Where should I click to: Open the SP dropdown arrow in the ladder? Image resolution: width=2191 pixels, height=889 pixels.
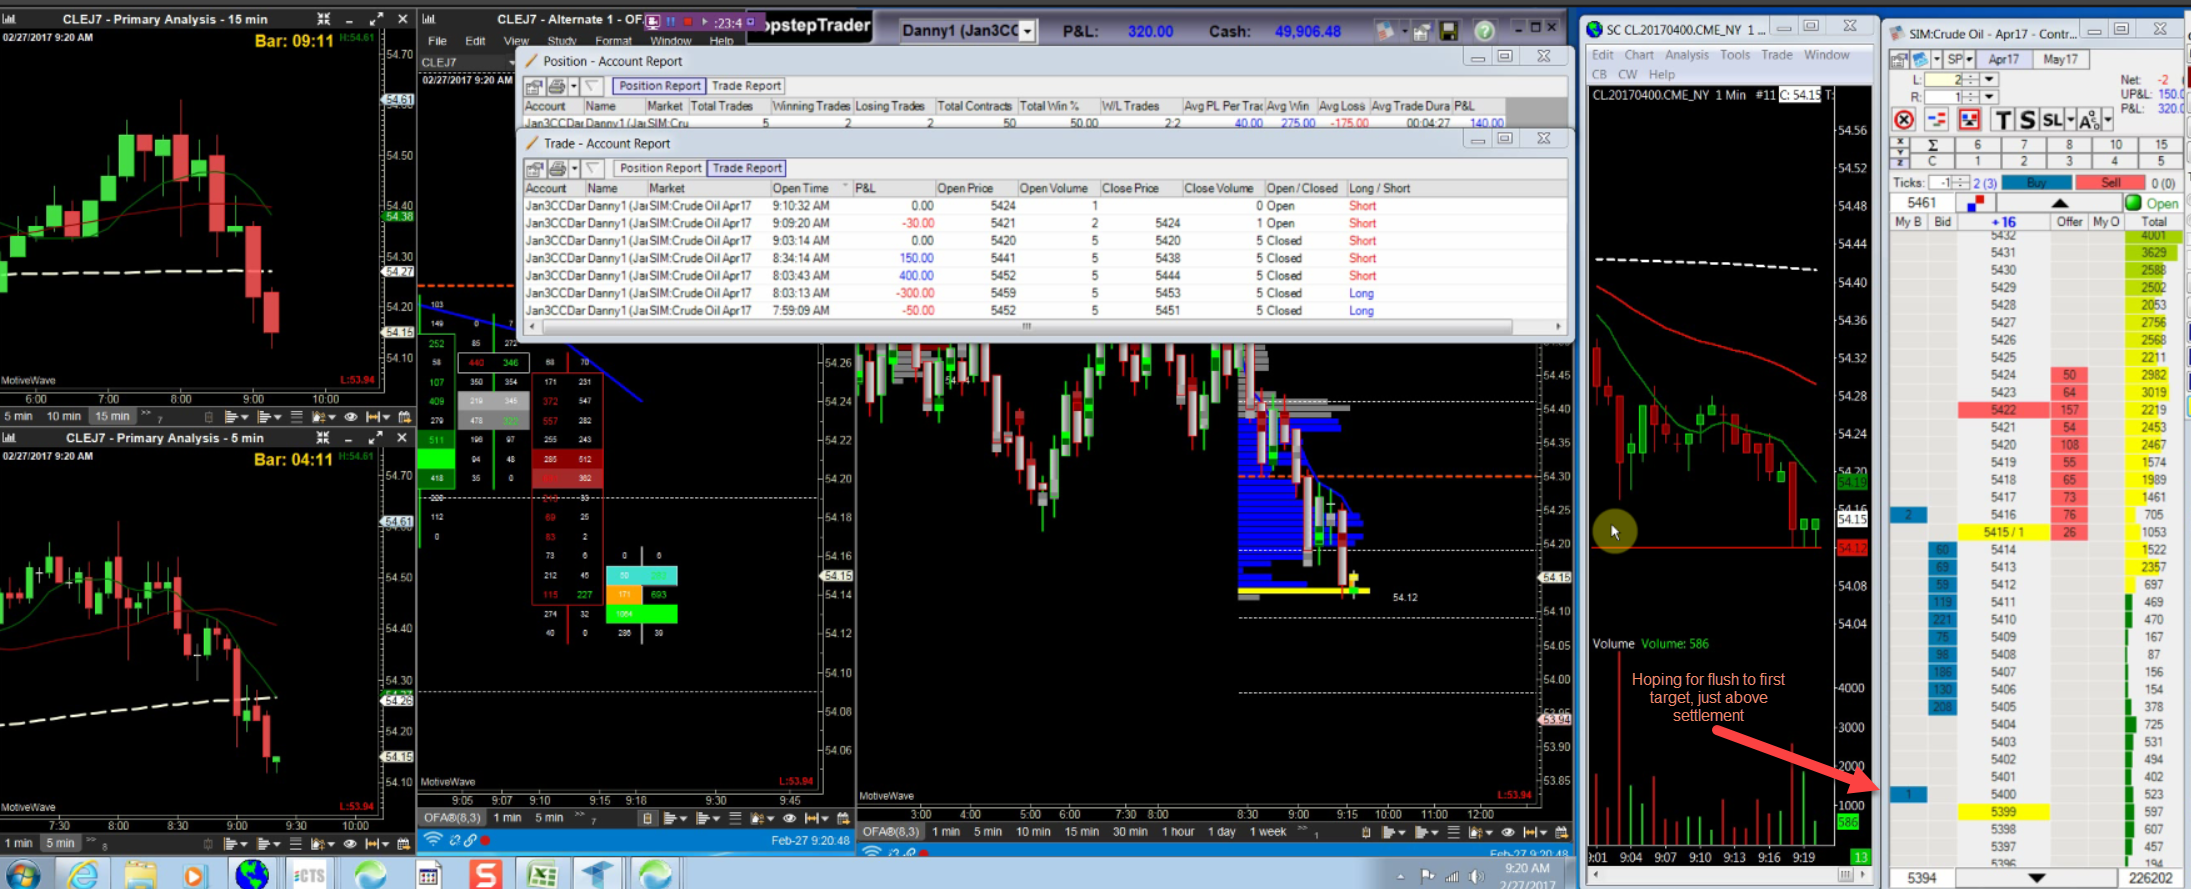(1968, 59)
